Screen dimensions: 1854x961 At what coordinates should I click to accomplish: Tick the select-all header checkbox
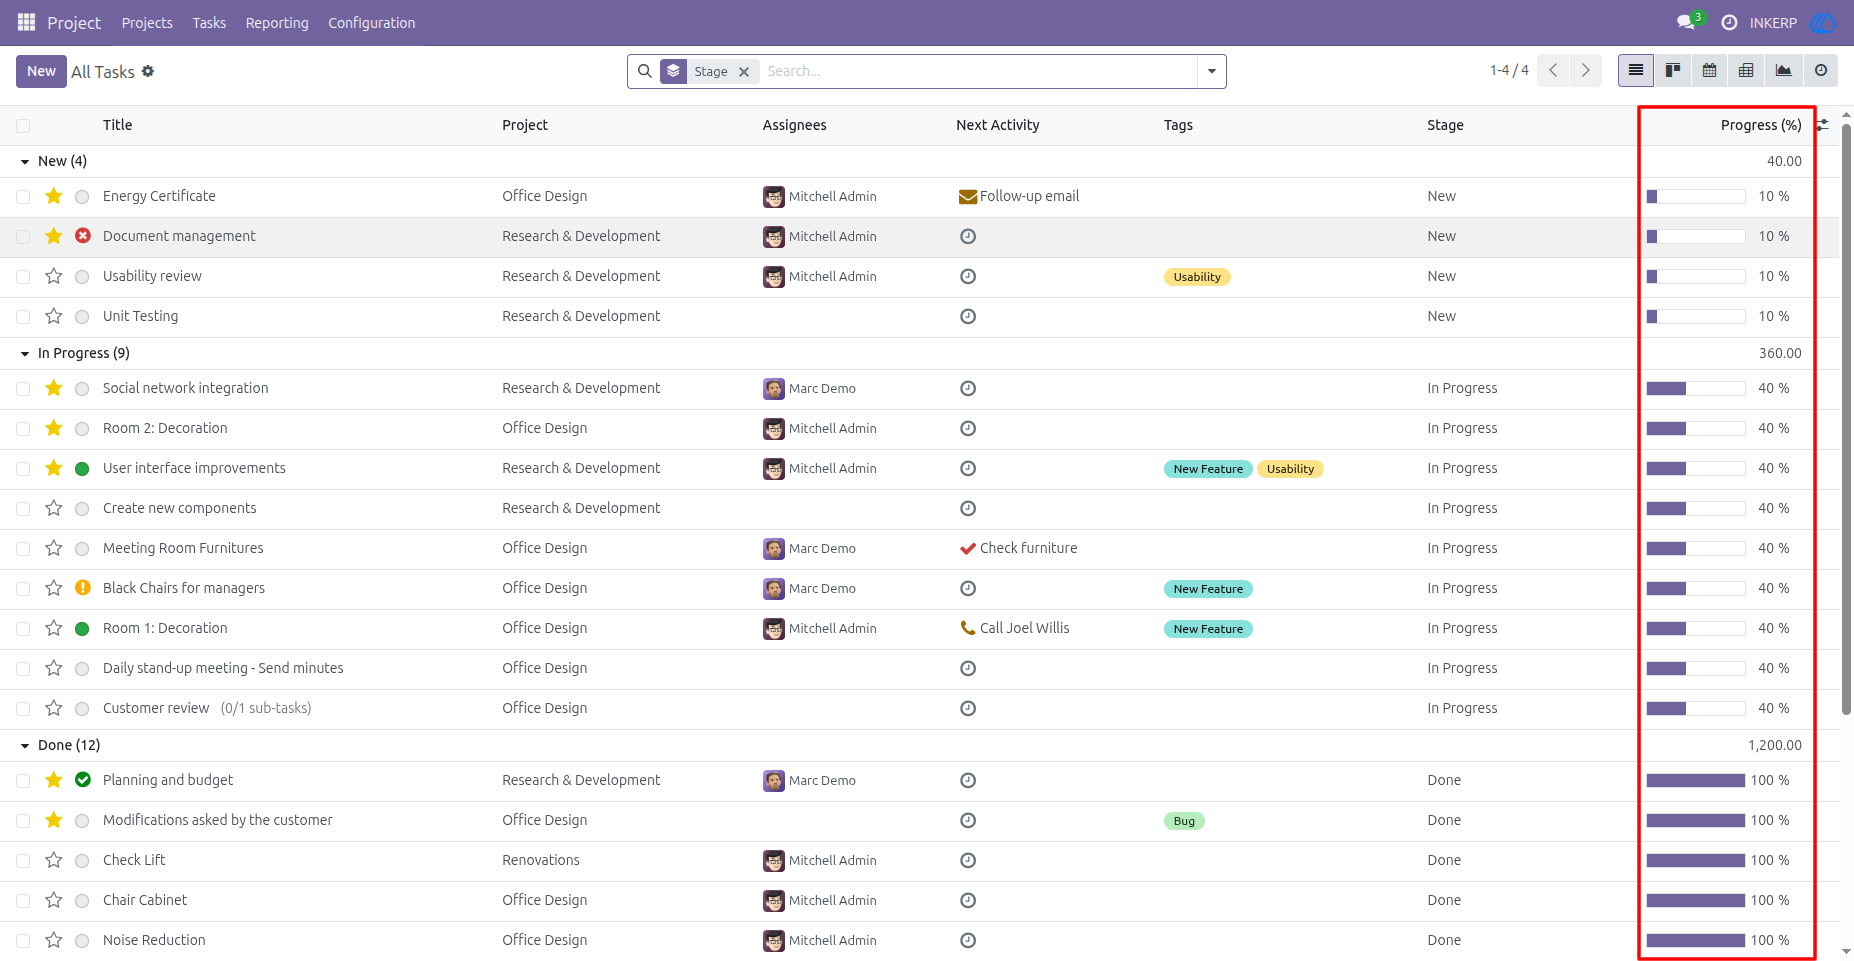(x=23, y=126)
